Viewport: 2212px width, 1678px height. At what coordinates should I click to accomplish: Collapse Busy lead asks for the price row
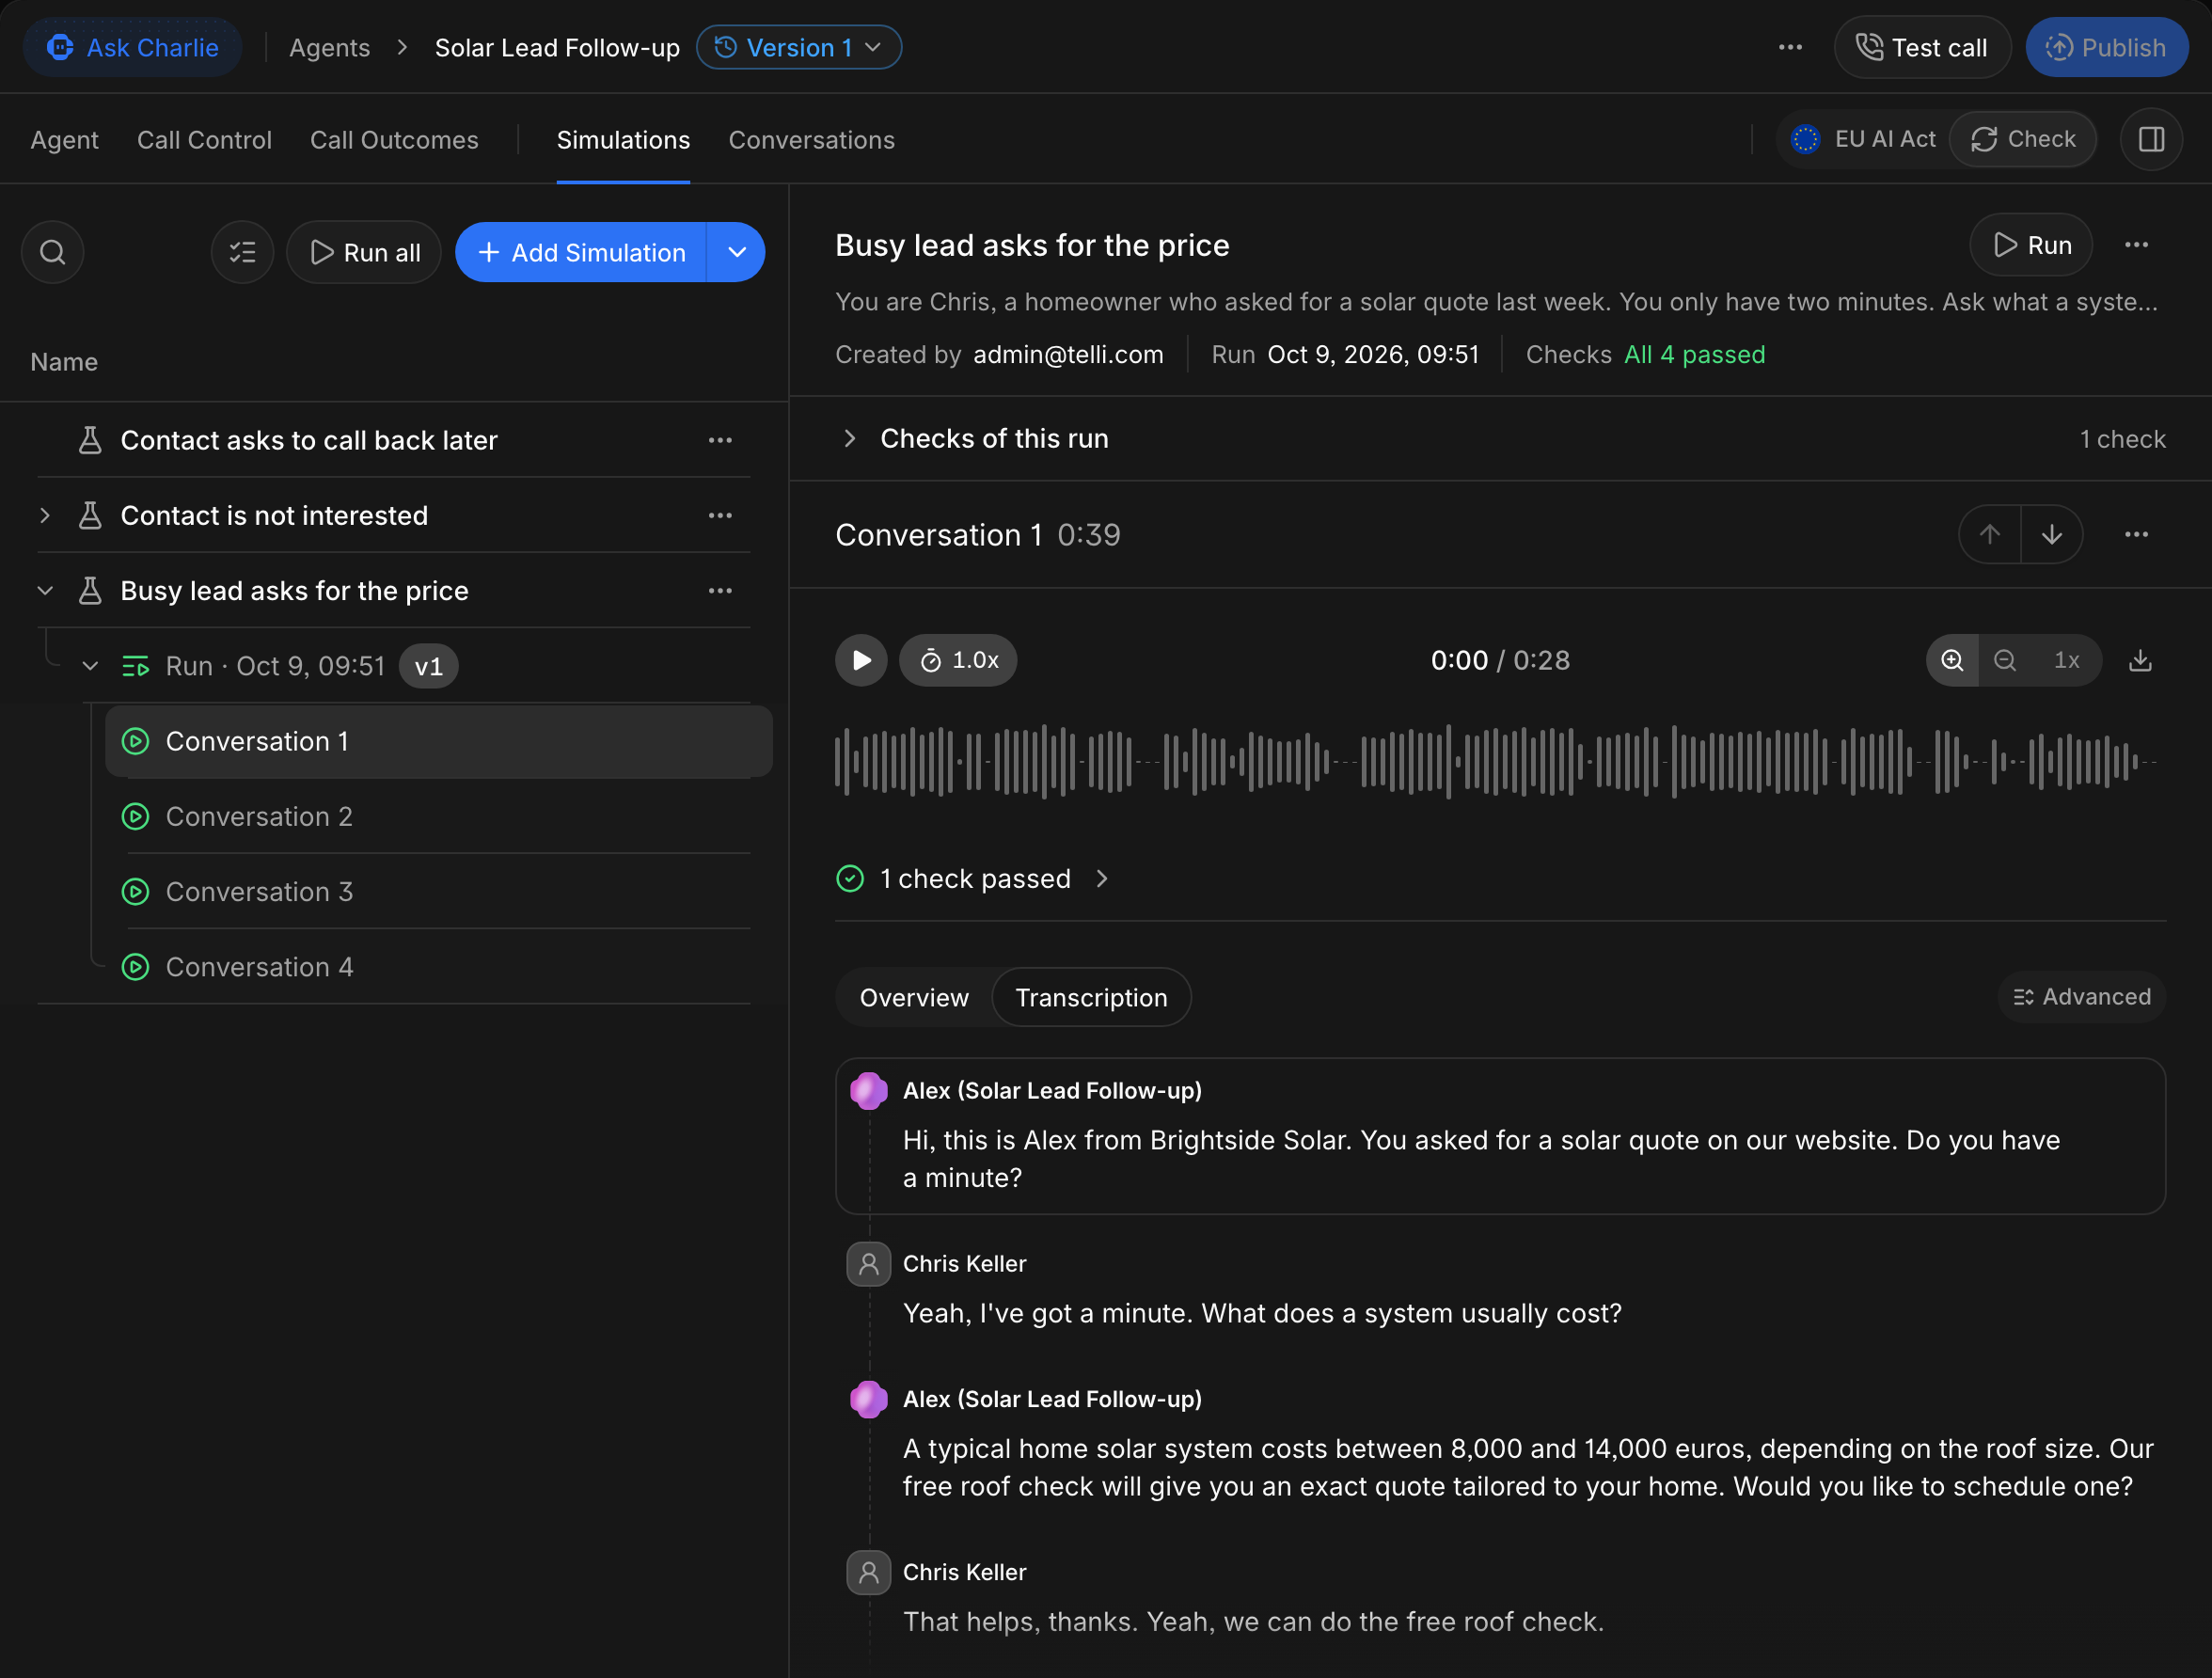pyautogui.click(x=45, y=590)
